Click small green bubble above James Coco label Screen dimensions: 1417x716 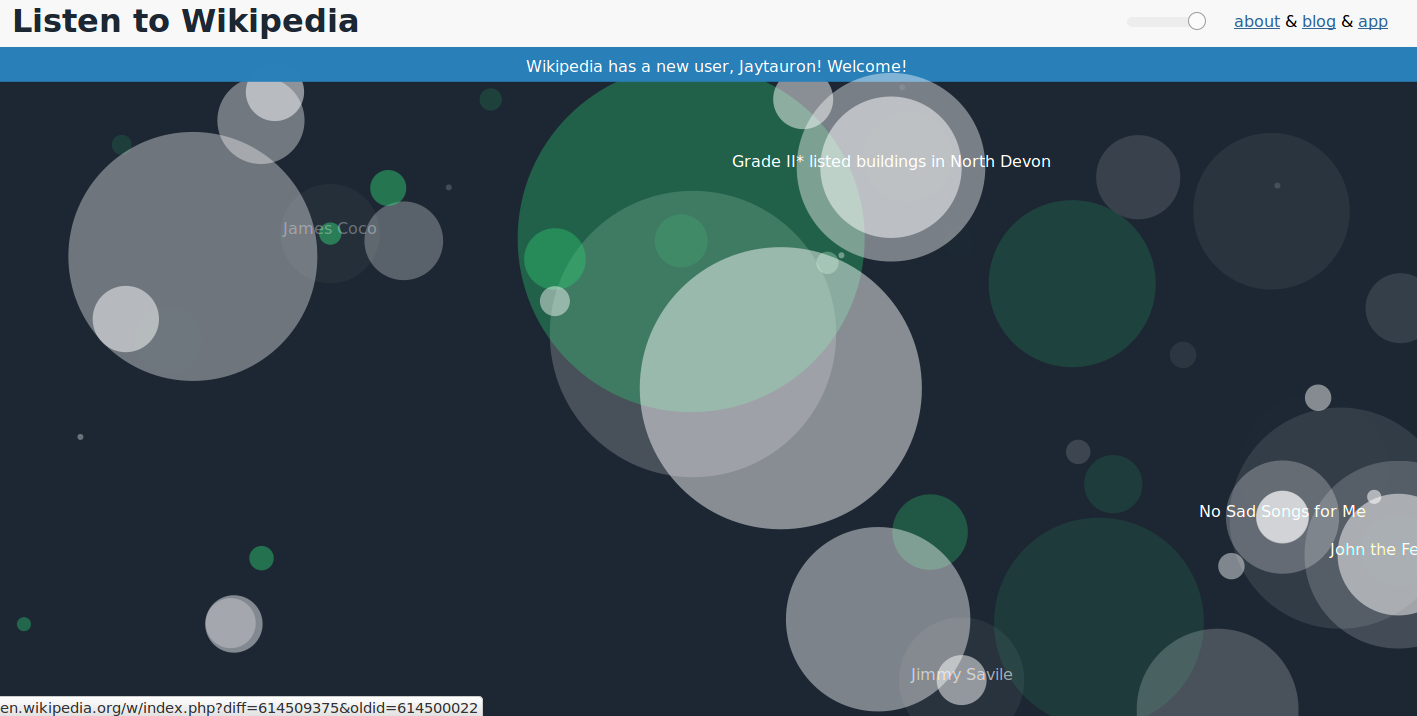tap(388, 188)
